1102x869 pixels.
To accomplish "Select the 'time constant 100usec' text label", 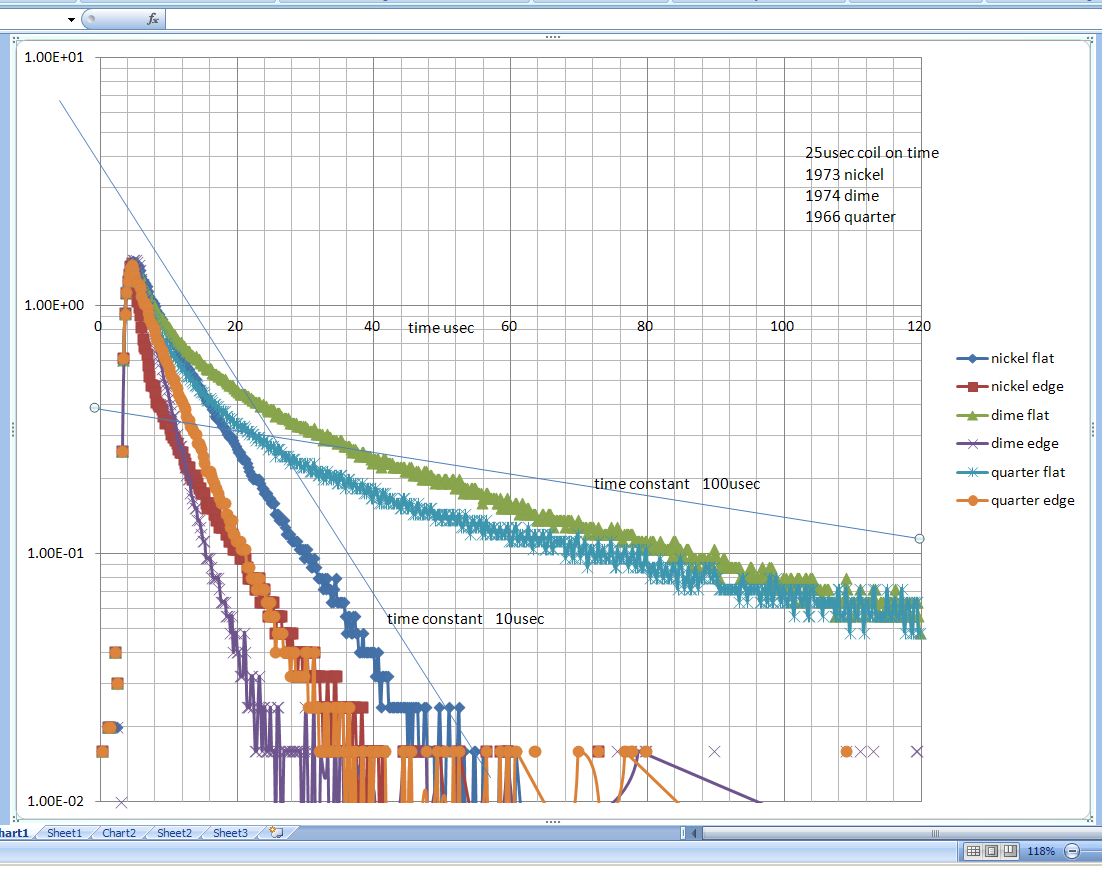I will point(677,484).
